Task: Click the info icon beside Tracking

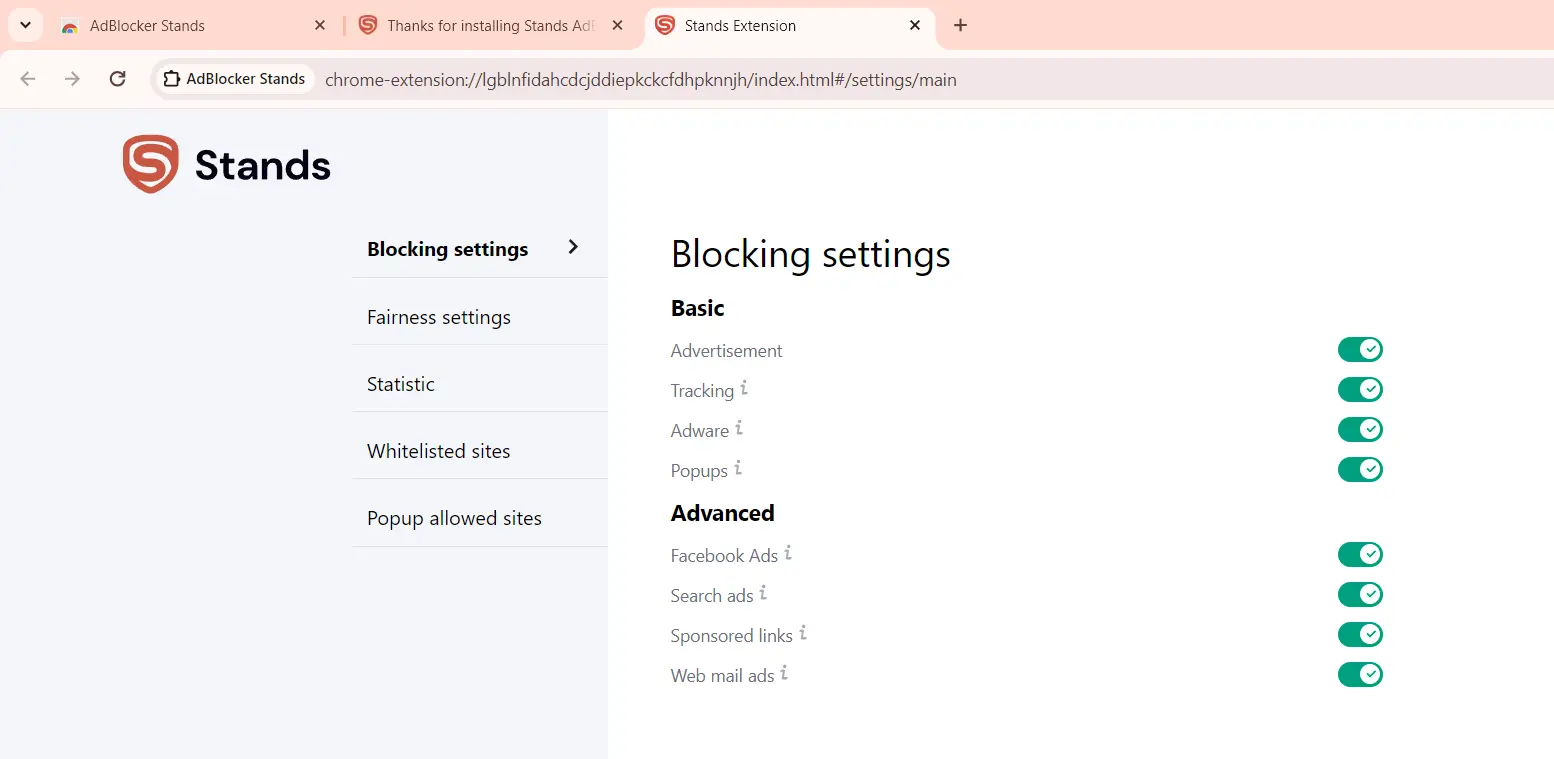Action: coord(744,388)
